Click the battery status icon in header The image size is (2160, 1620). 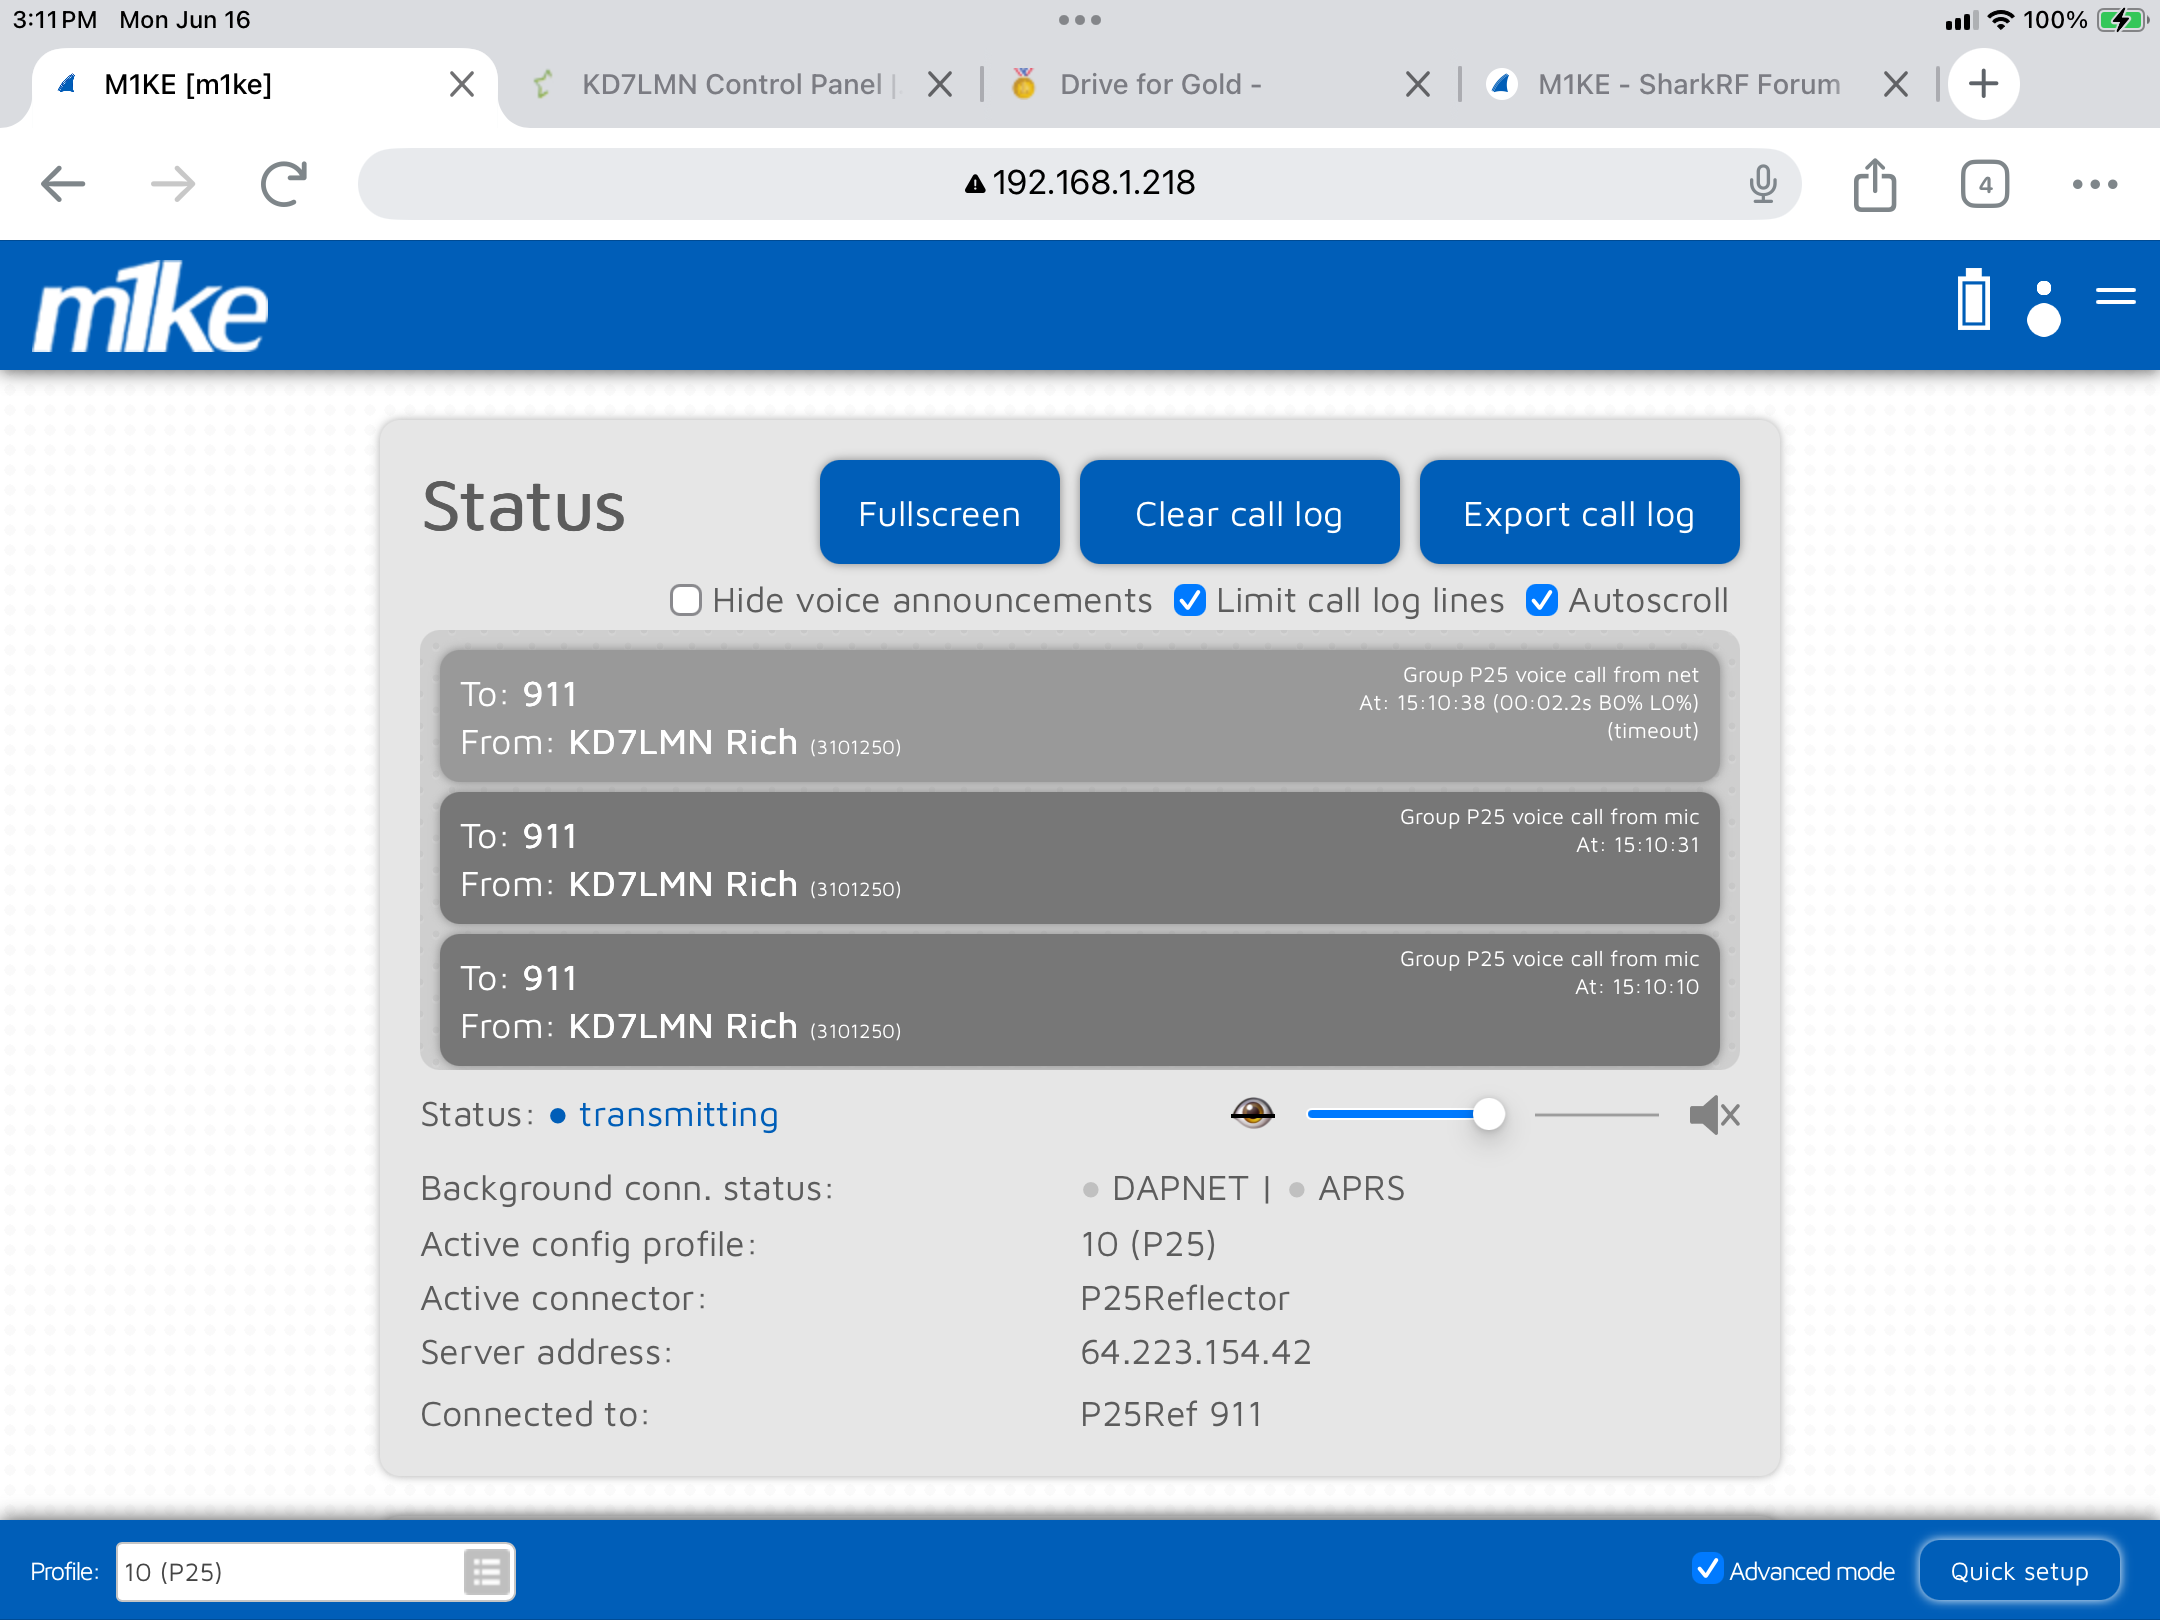[1973, 300]
